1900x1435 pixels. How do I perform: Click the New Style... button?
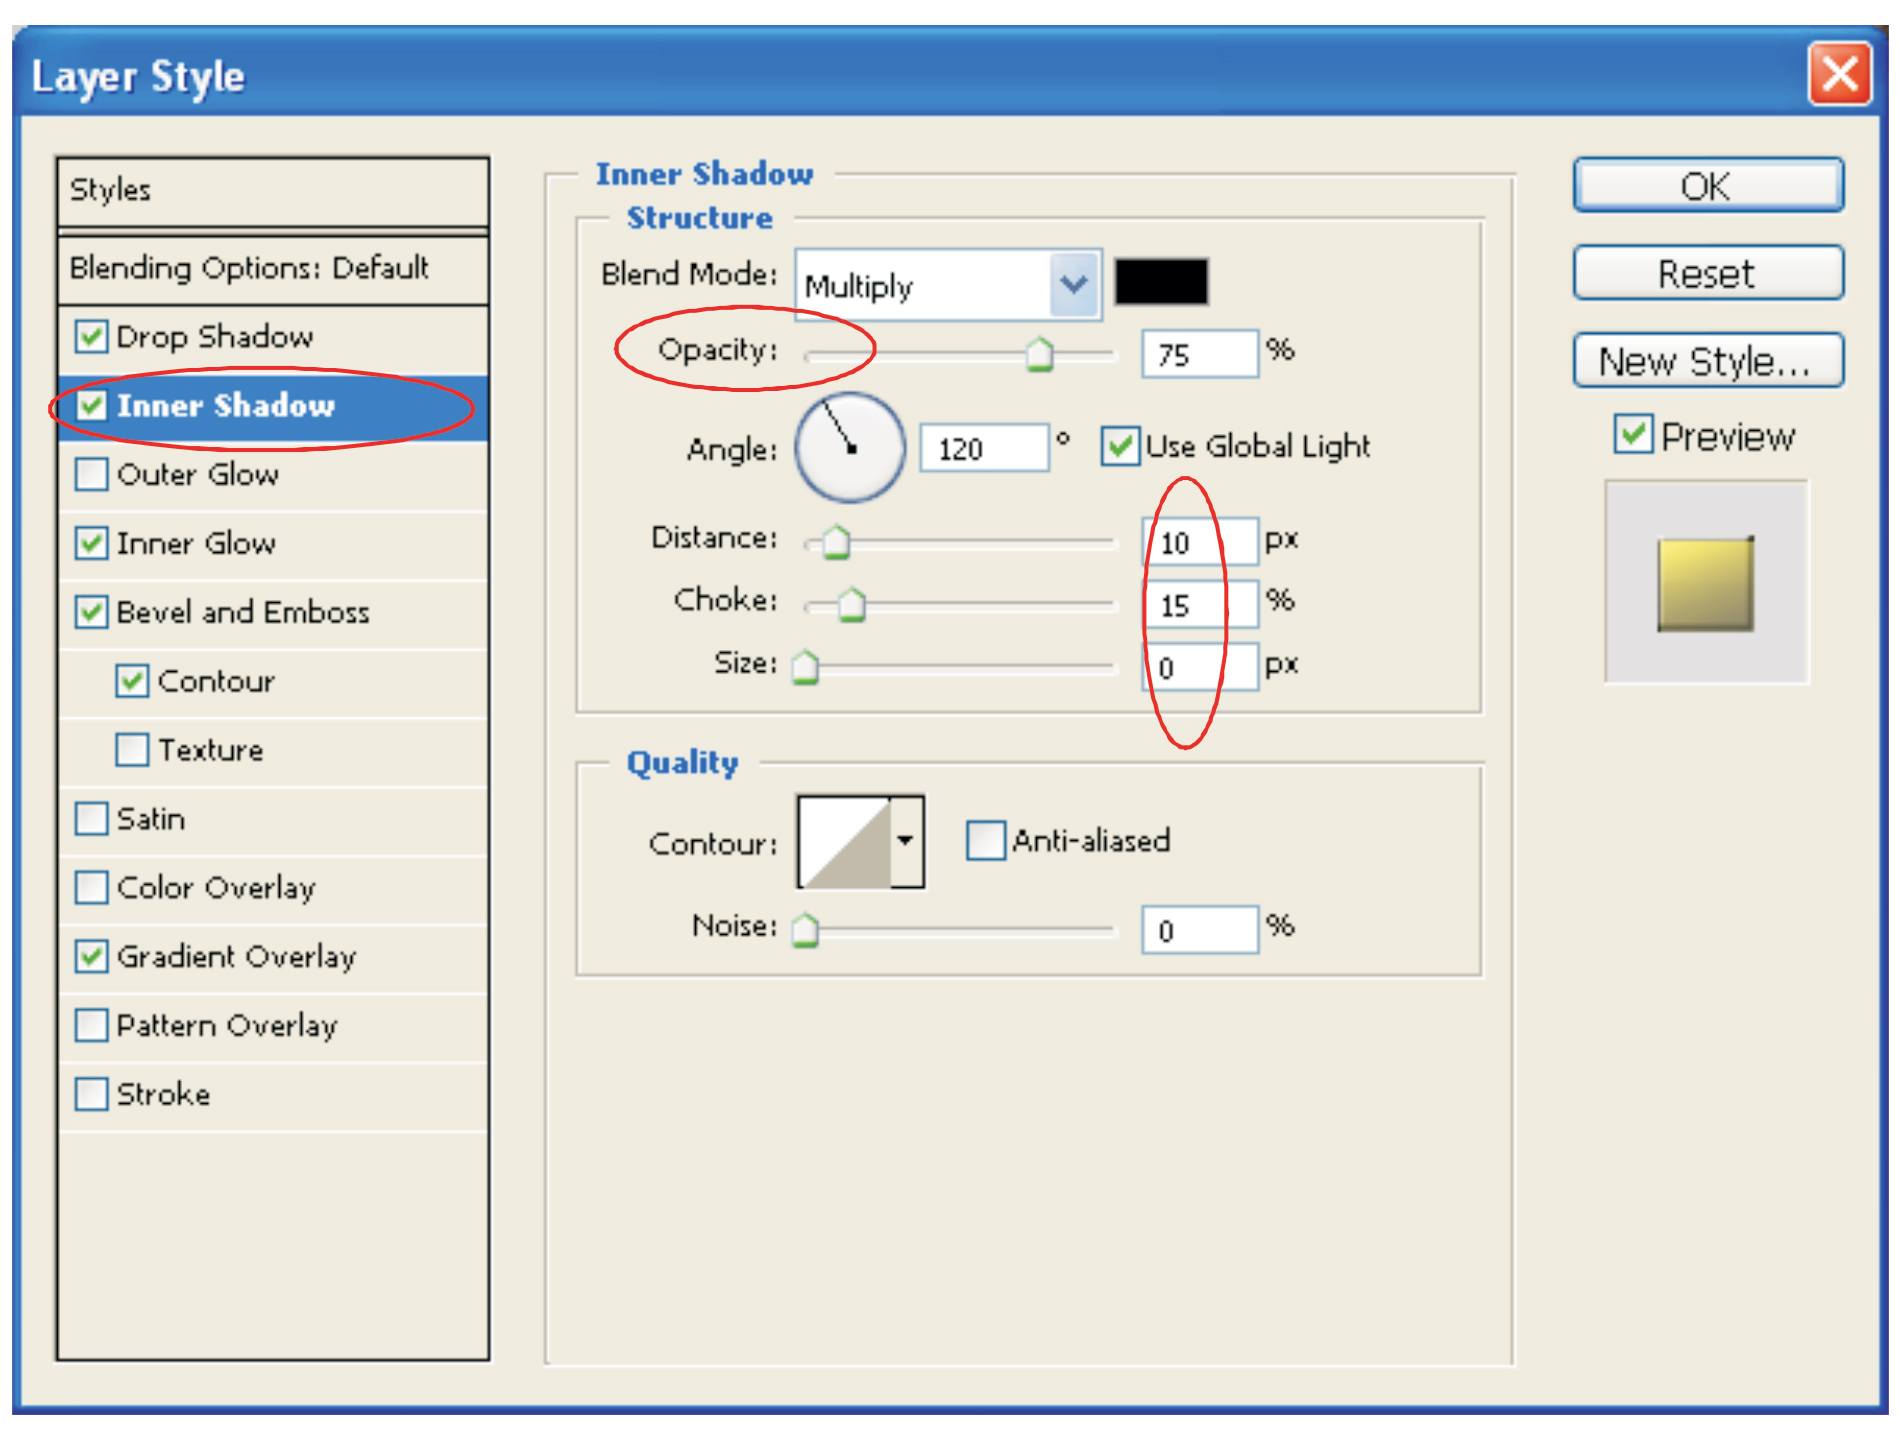pos(1707,361)
